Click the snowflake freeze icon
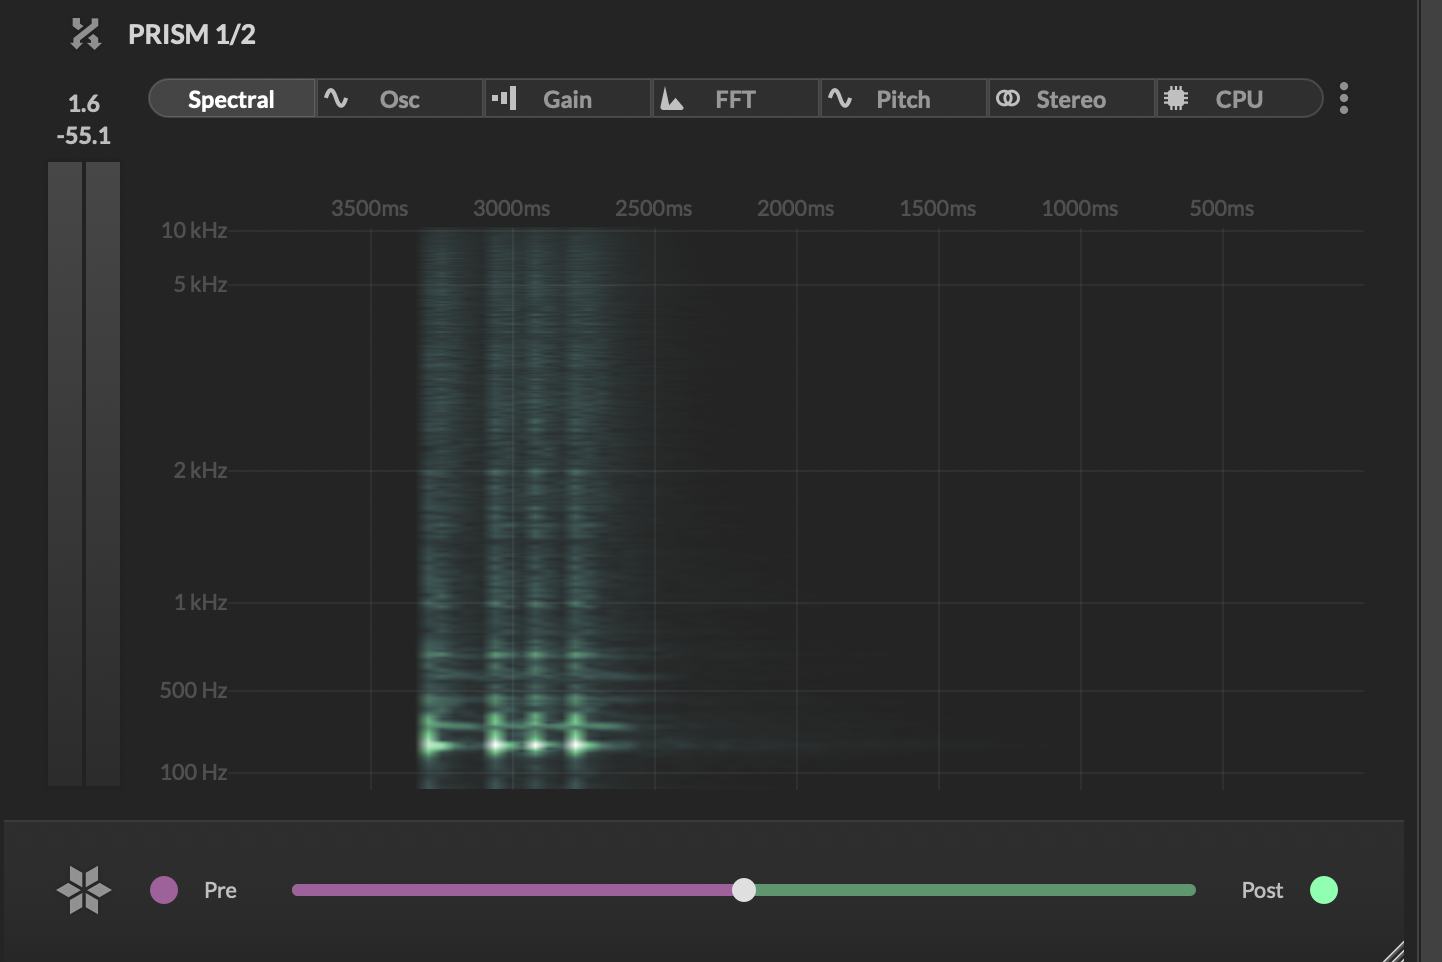1442x962 pixels. [84, 890]
